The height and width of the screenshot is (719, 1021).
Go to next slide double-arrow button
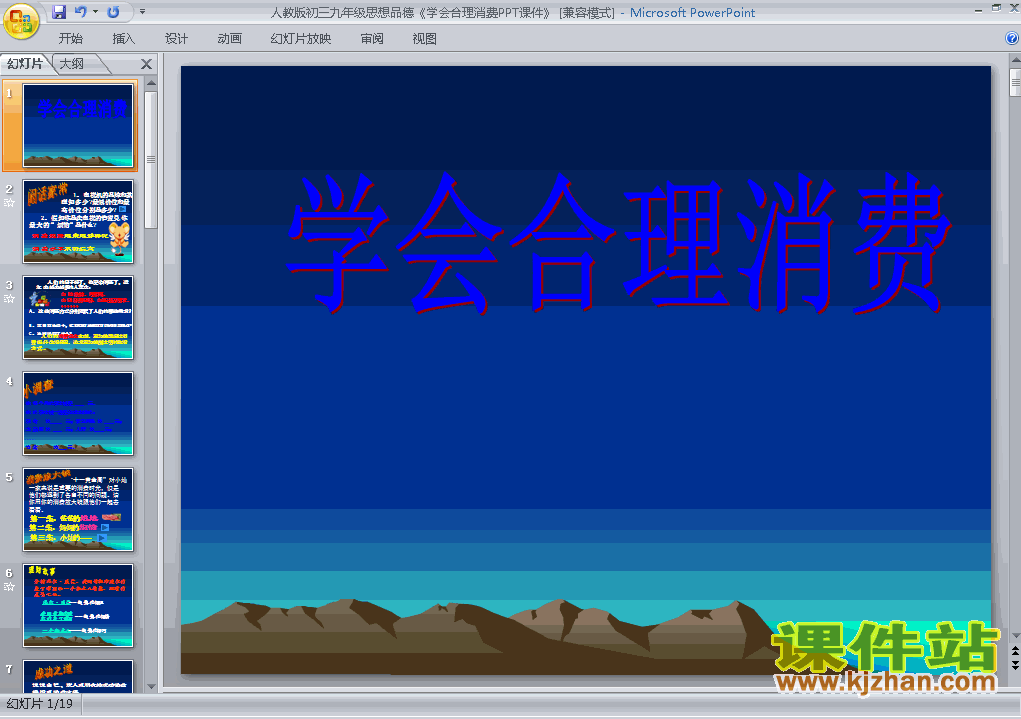1015,664
